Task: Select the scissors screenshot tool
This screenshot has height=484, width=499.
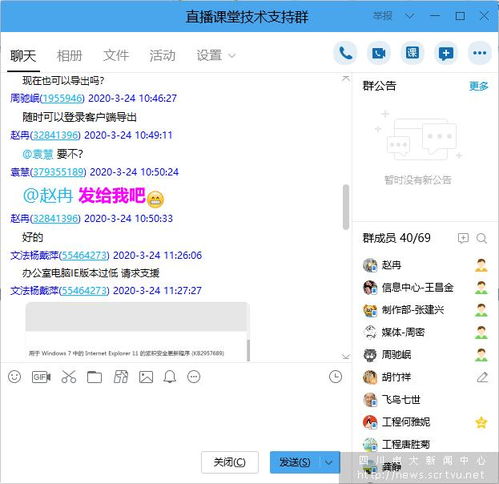Action: point(69,377)
